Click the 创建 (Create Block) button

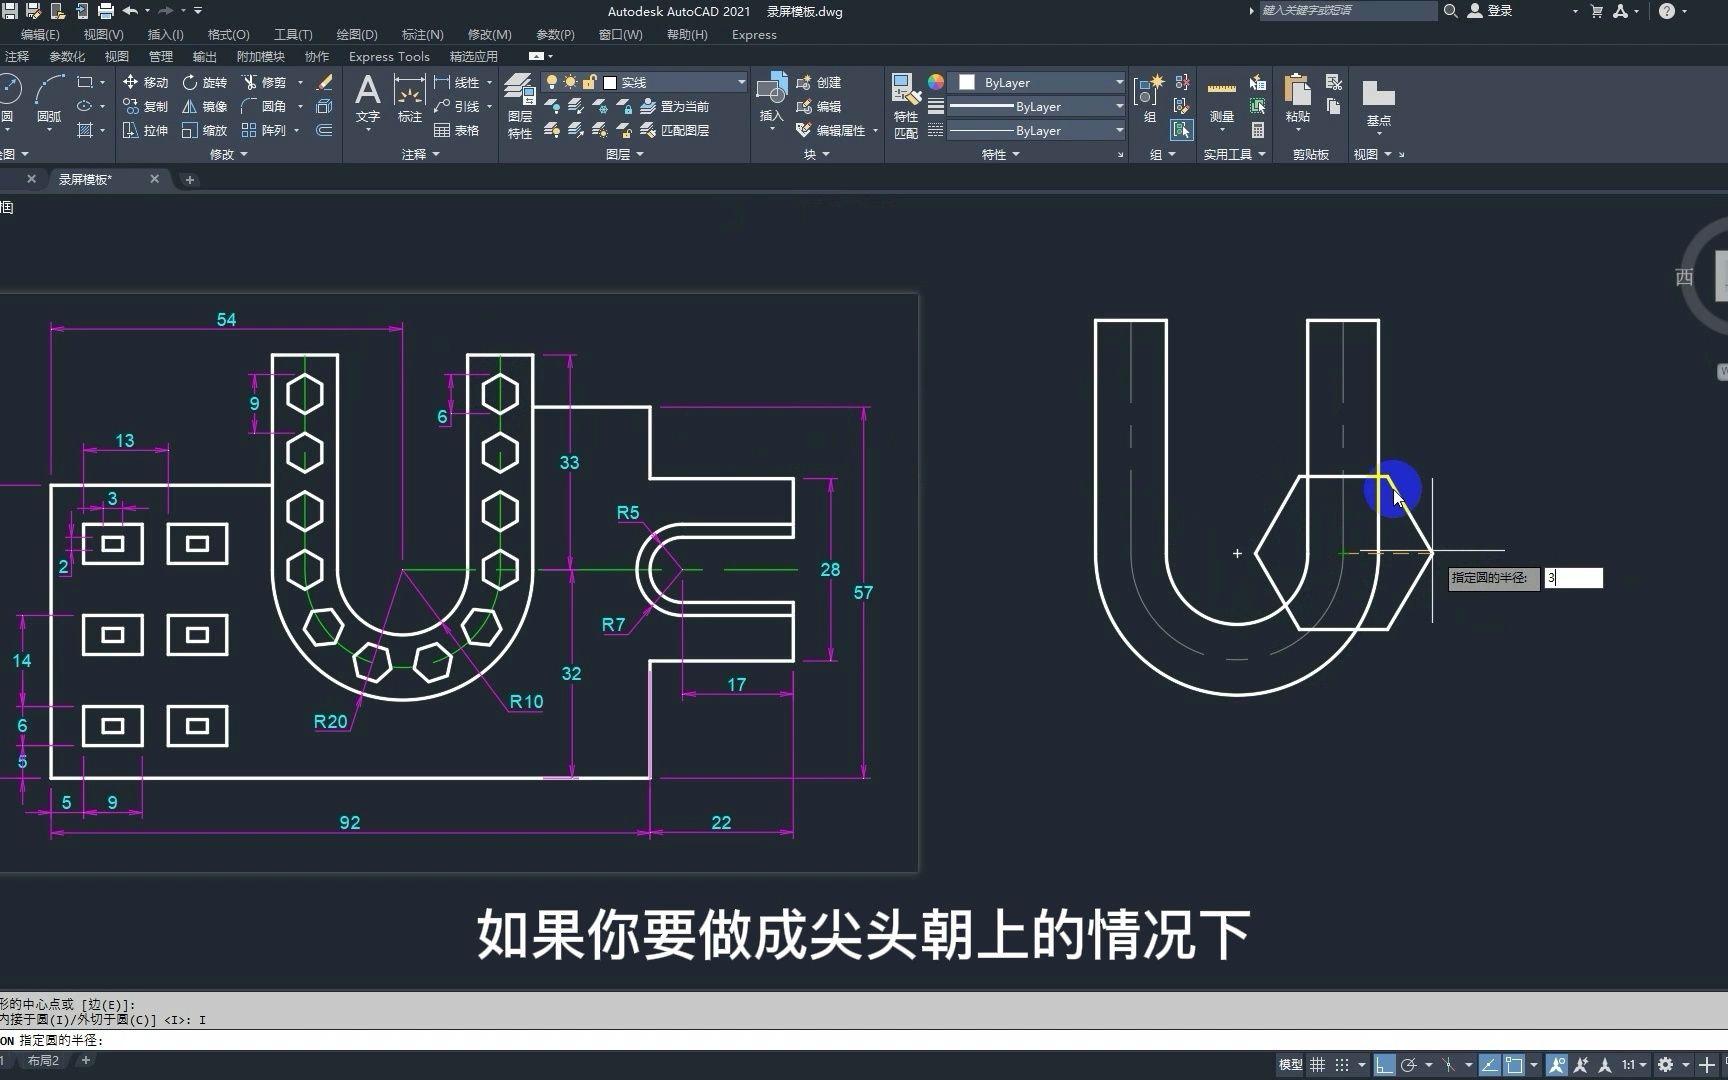822,82
